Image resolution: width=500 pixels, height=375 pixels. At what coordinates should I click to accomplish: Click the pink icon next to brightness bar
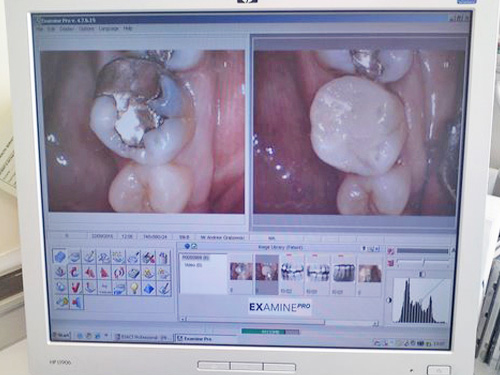click(391, 251)
